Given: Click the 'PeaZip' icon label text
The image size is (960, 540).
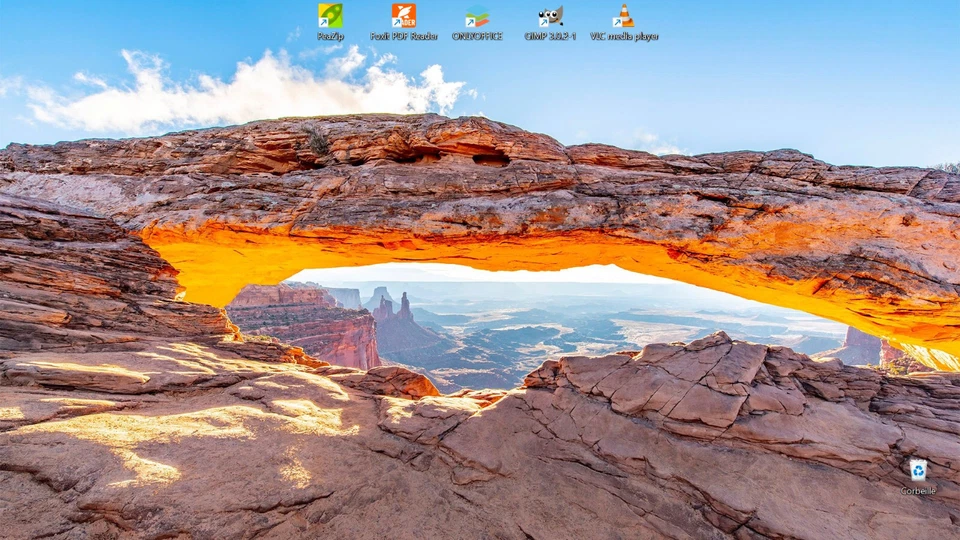Looking at the screenshot, I should 331,37.
